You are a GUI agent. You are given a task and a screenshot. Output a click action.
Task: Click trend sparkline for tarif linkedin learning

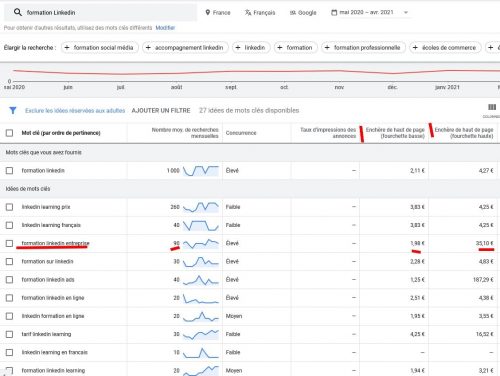click(x=201, y=334)
